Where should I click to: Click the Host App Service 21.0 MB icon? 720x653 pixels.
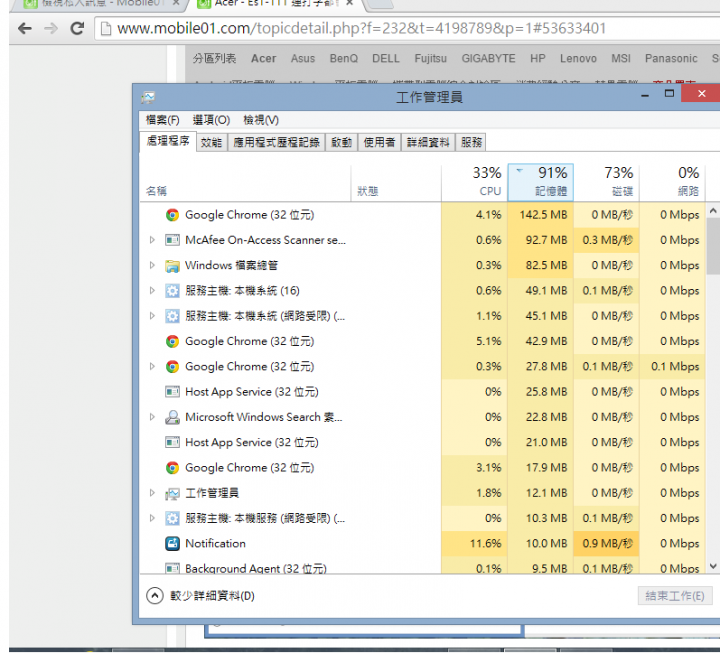(x=172, y=442)
